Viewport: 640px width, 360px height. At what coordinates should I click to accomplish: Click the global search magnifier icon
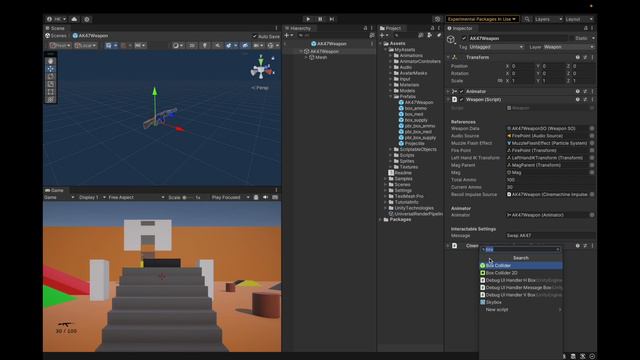[527, 19]
